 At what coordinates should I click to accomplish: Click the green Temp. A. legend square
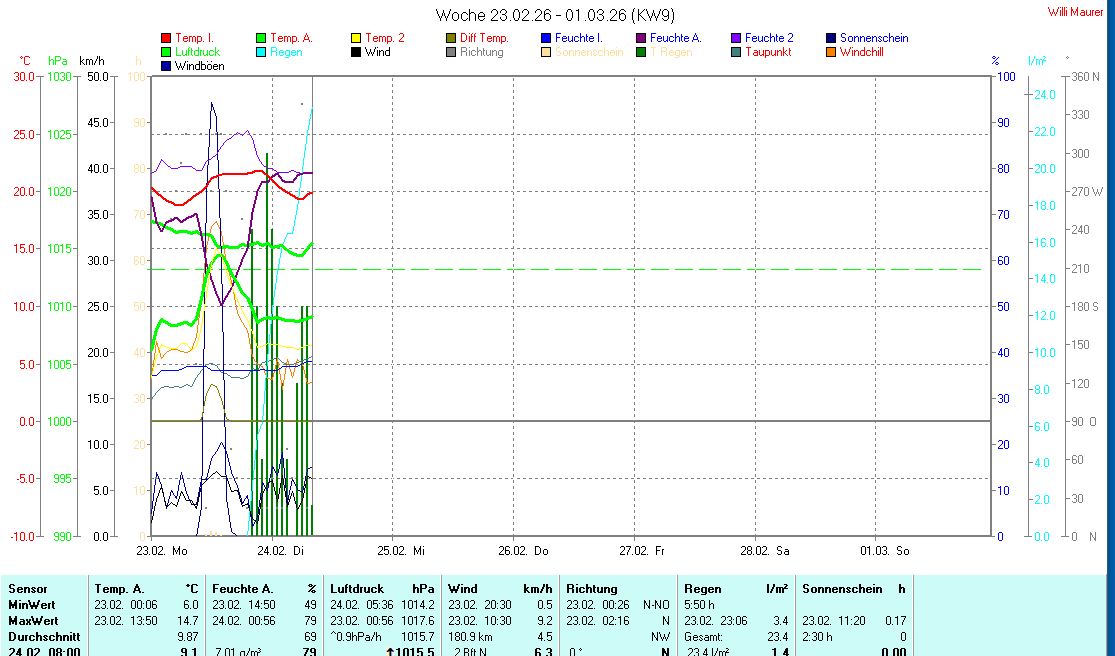point(261,38)
